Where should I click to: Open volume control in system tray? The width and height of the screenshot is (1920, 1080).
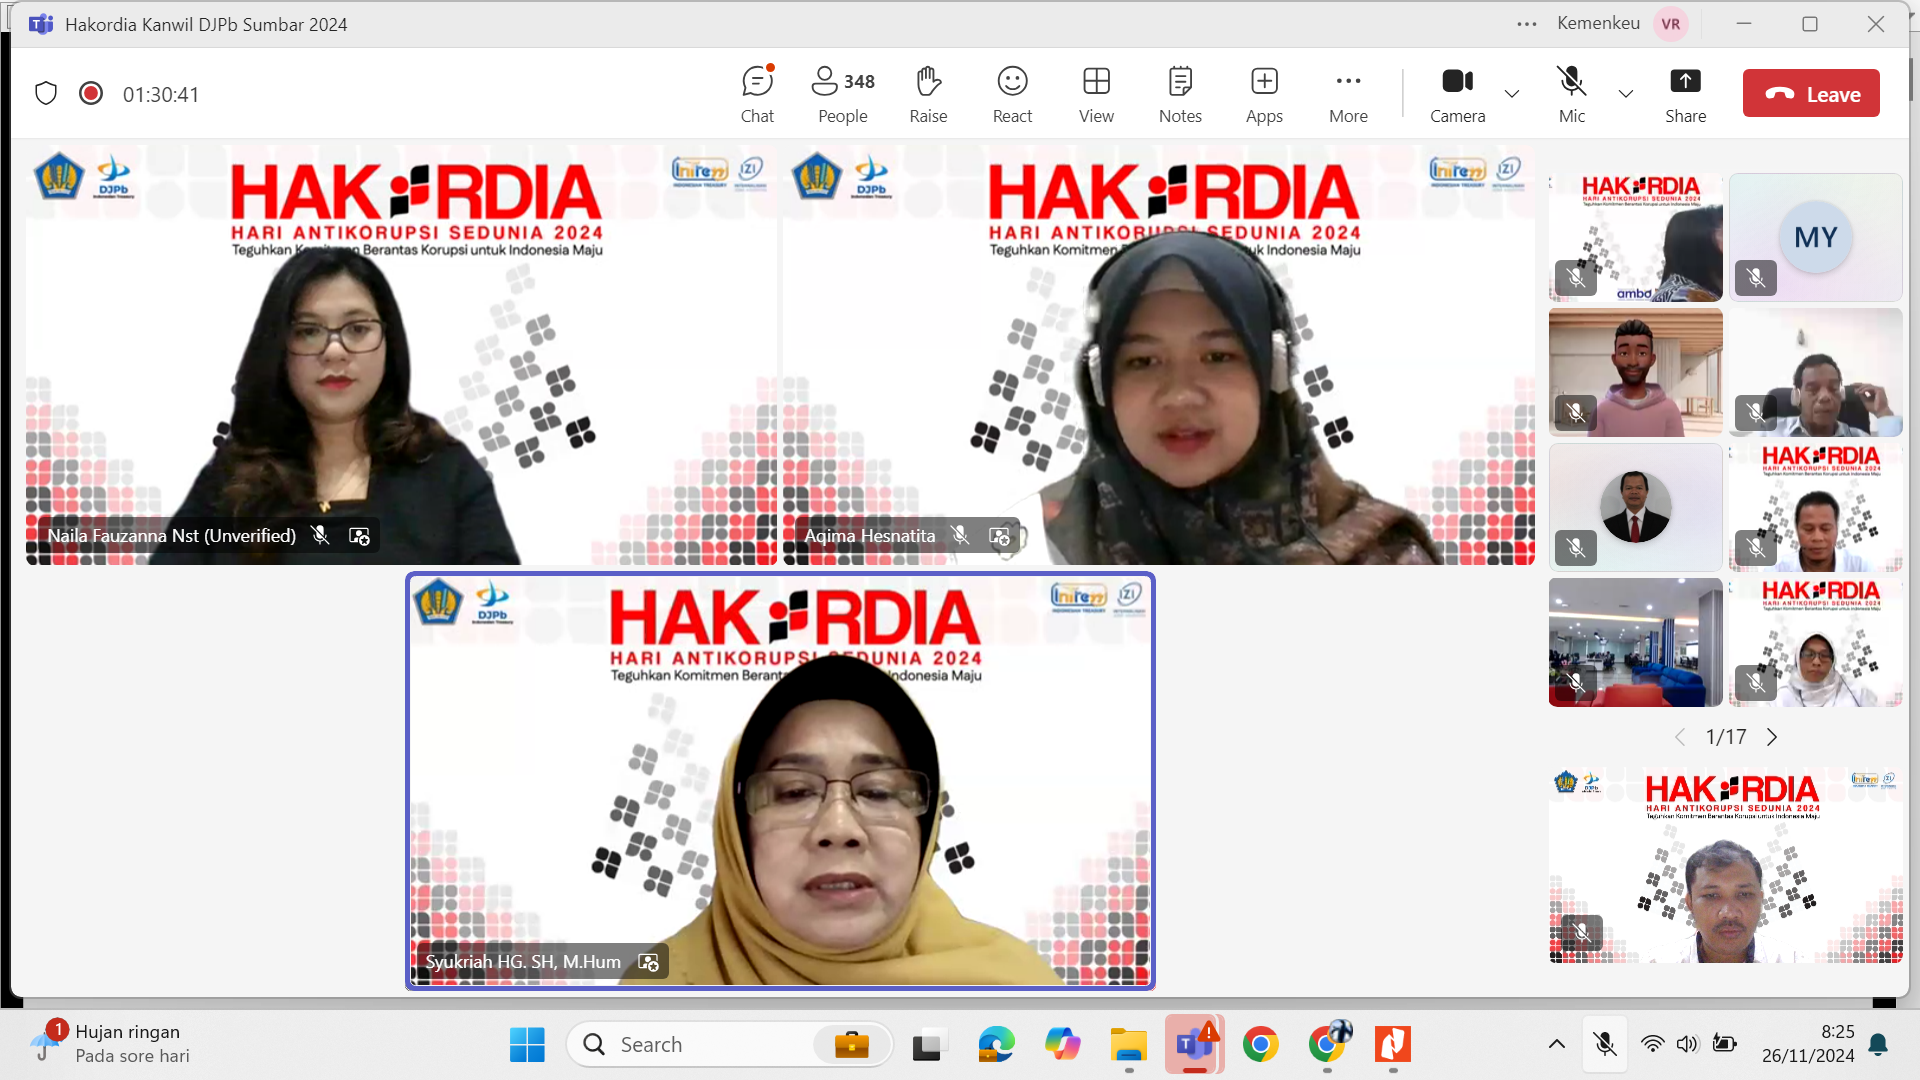pos(1687,1045)
